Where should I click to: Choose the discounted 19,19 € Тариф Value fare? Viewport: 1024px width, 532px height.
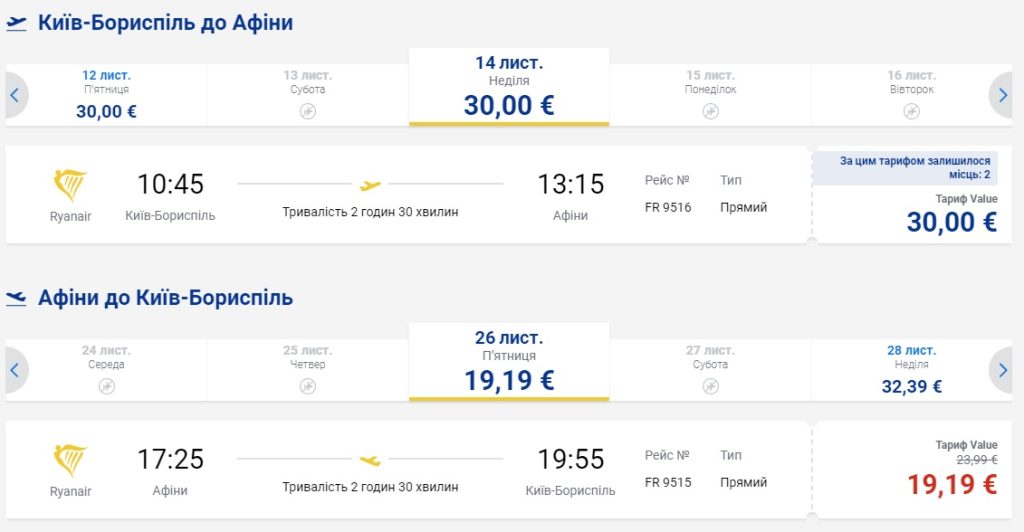point(951,485)
